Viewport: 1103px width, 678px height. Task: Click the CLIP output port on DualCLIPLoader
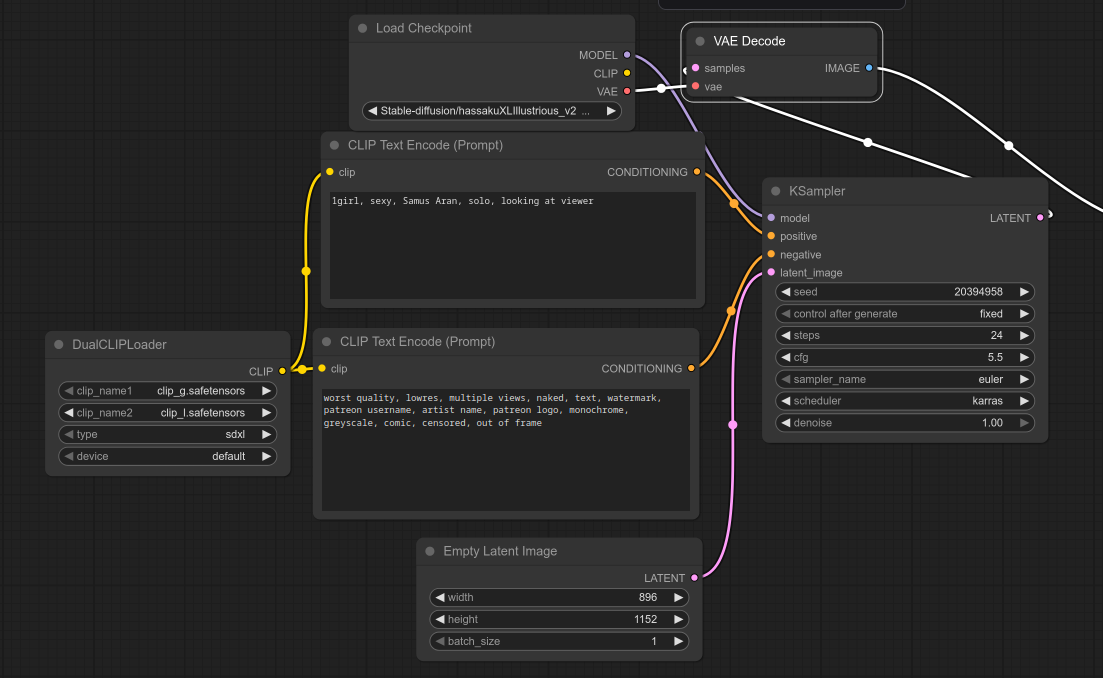(x=282, y=371)
